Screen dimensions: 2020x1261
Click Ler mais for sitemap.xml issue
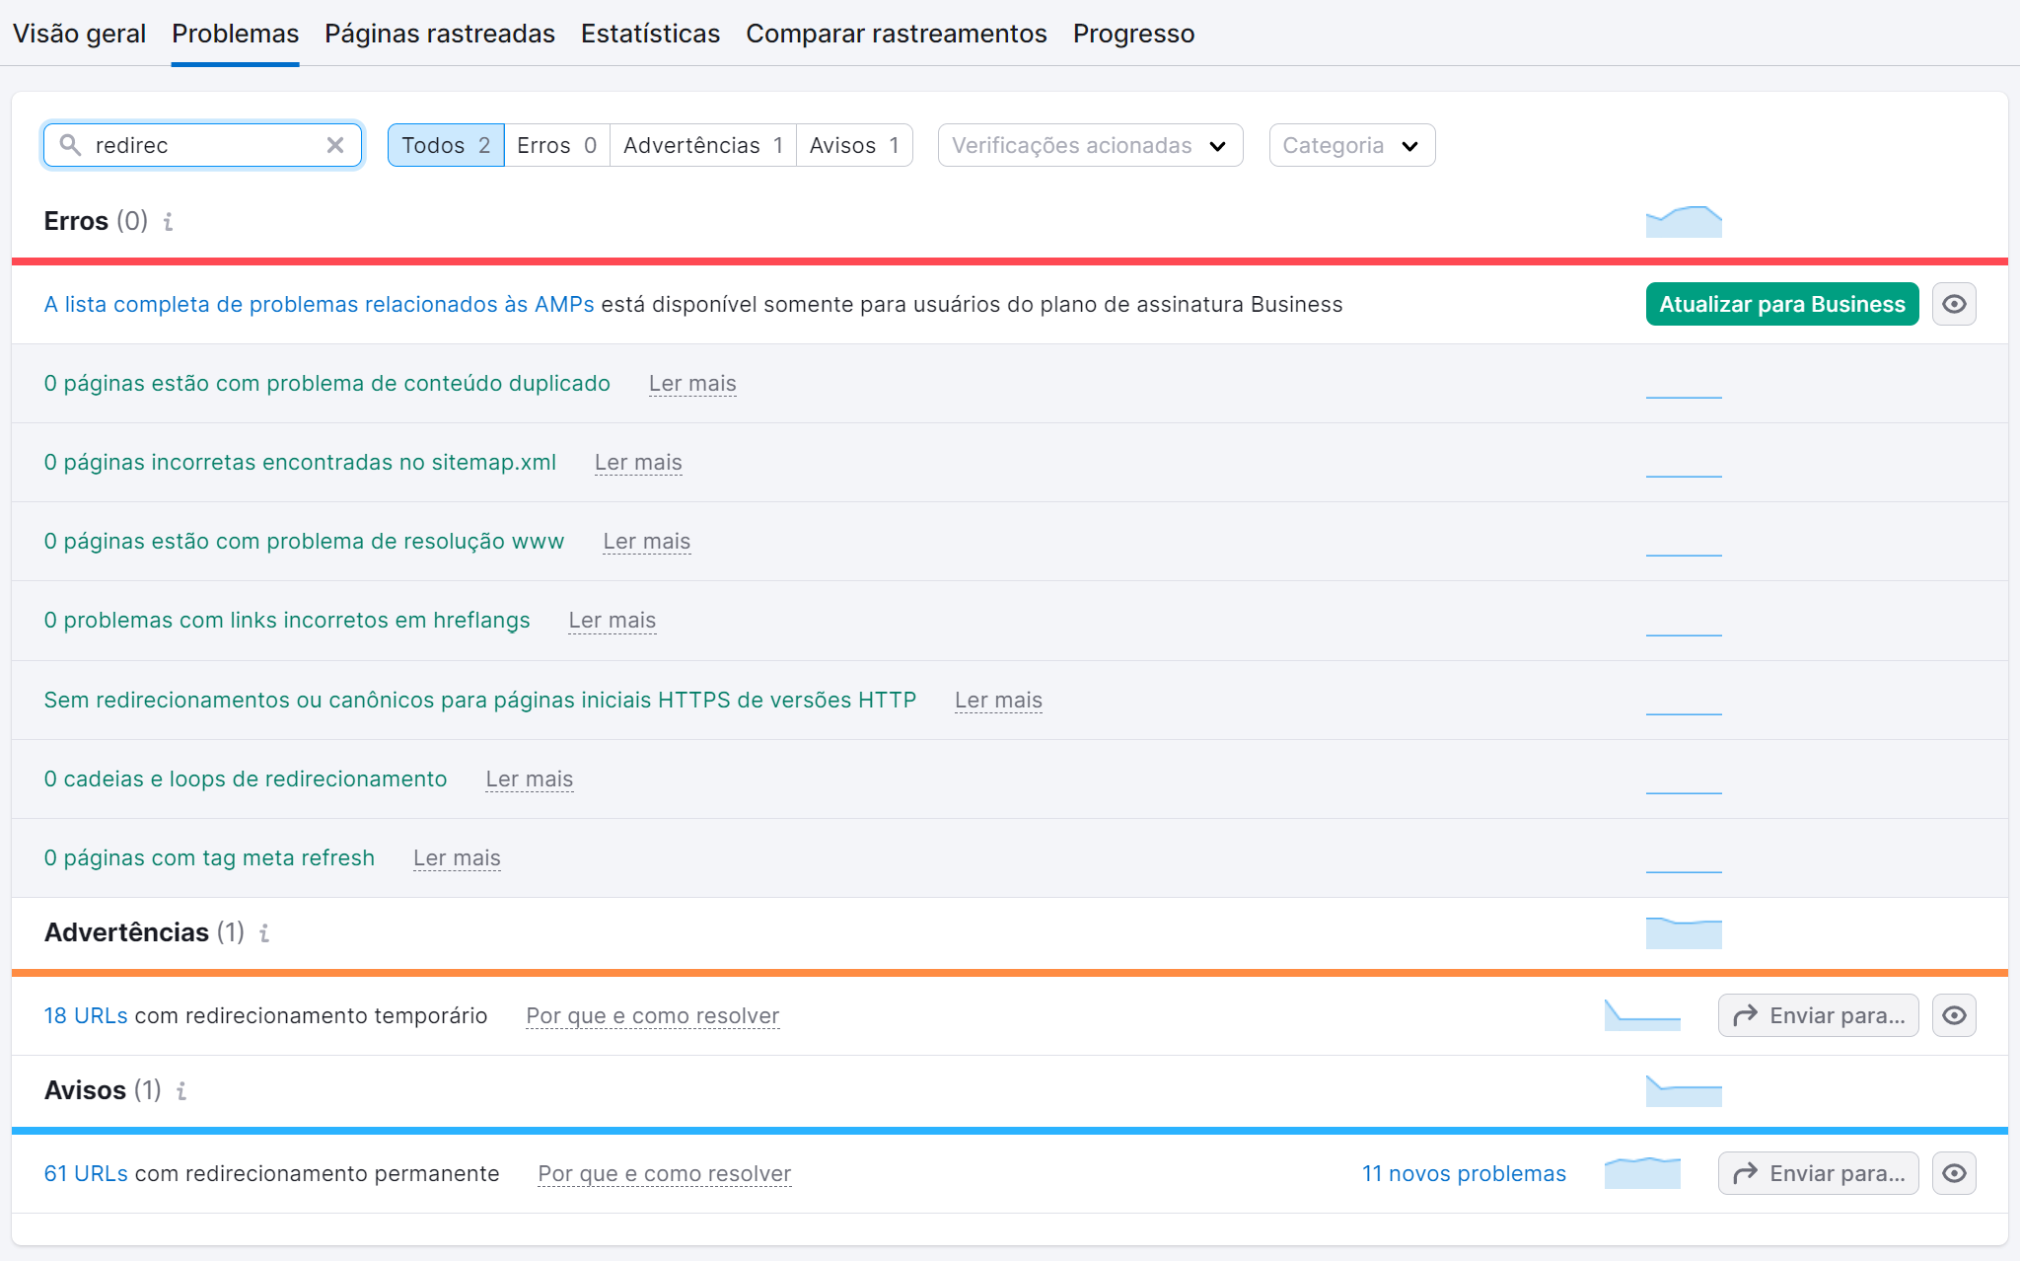coord(638,462)
